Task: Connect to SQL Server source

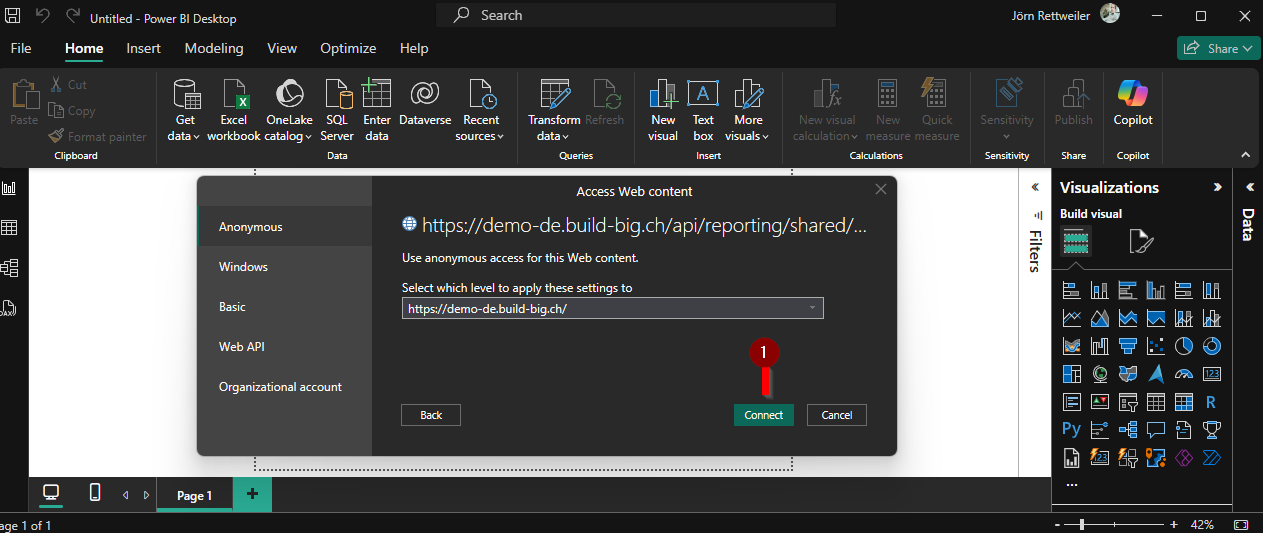Action: (x=338, y=111)
